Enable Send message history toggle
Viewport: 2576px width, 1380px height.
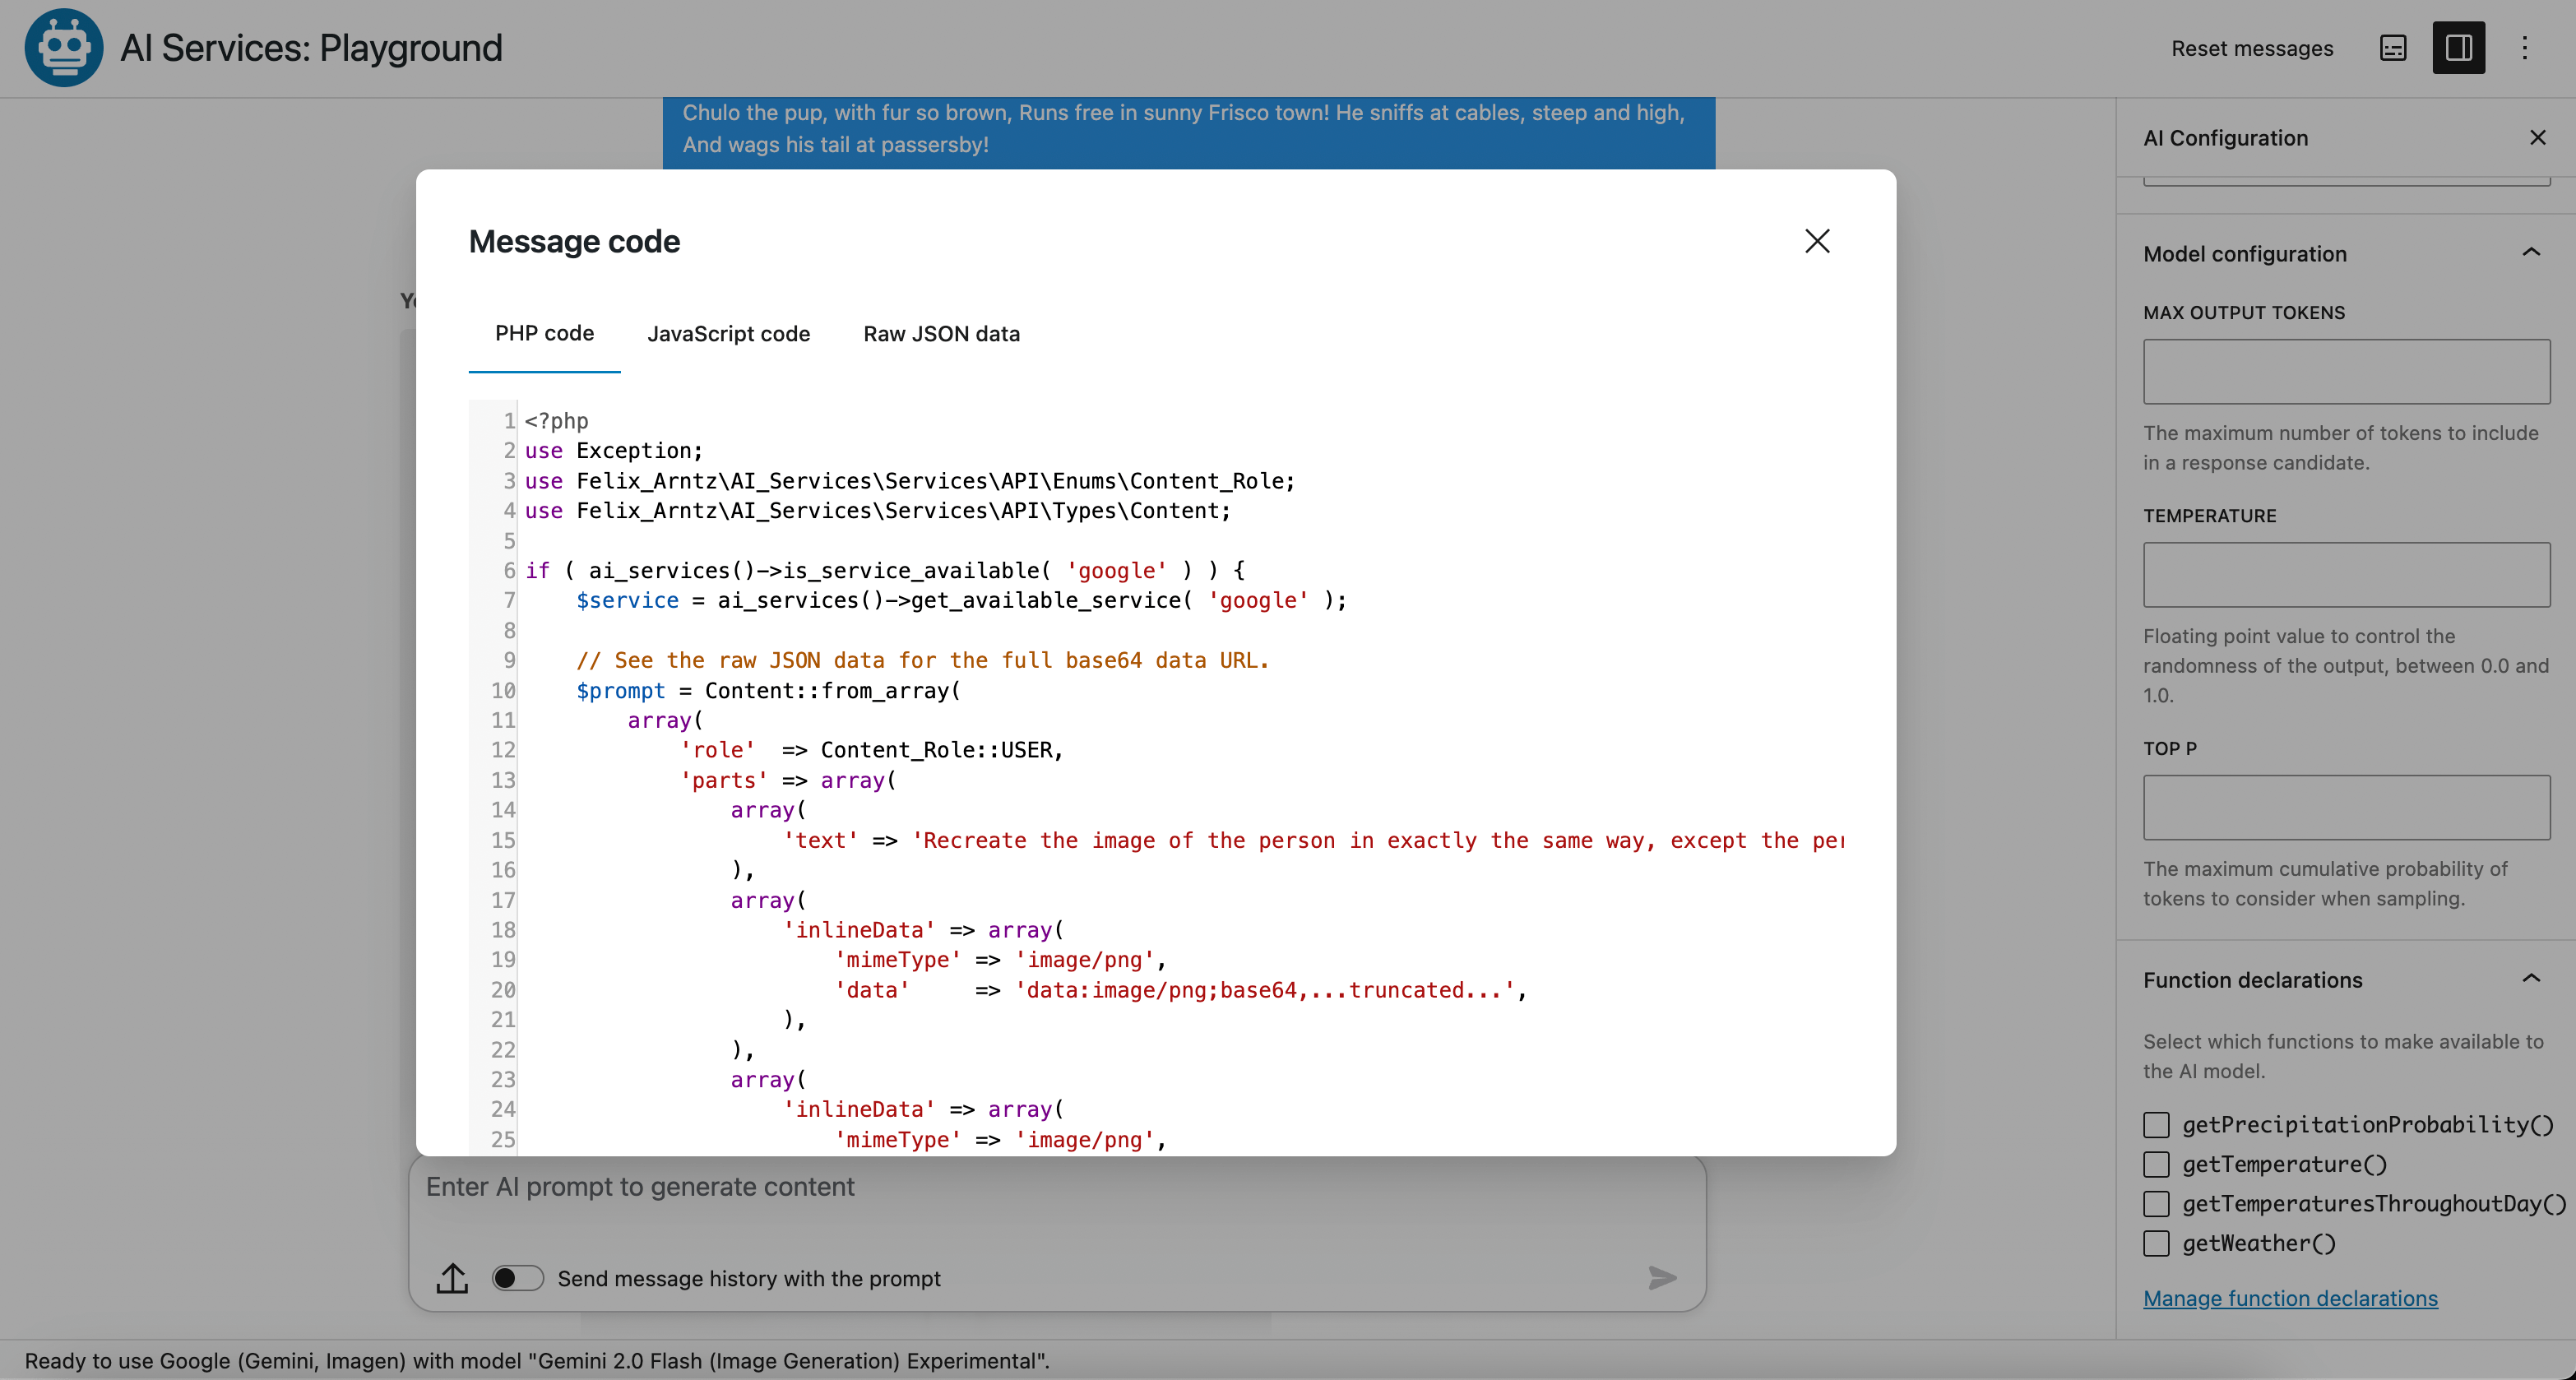[x=517, y=1278]
